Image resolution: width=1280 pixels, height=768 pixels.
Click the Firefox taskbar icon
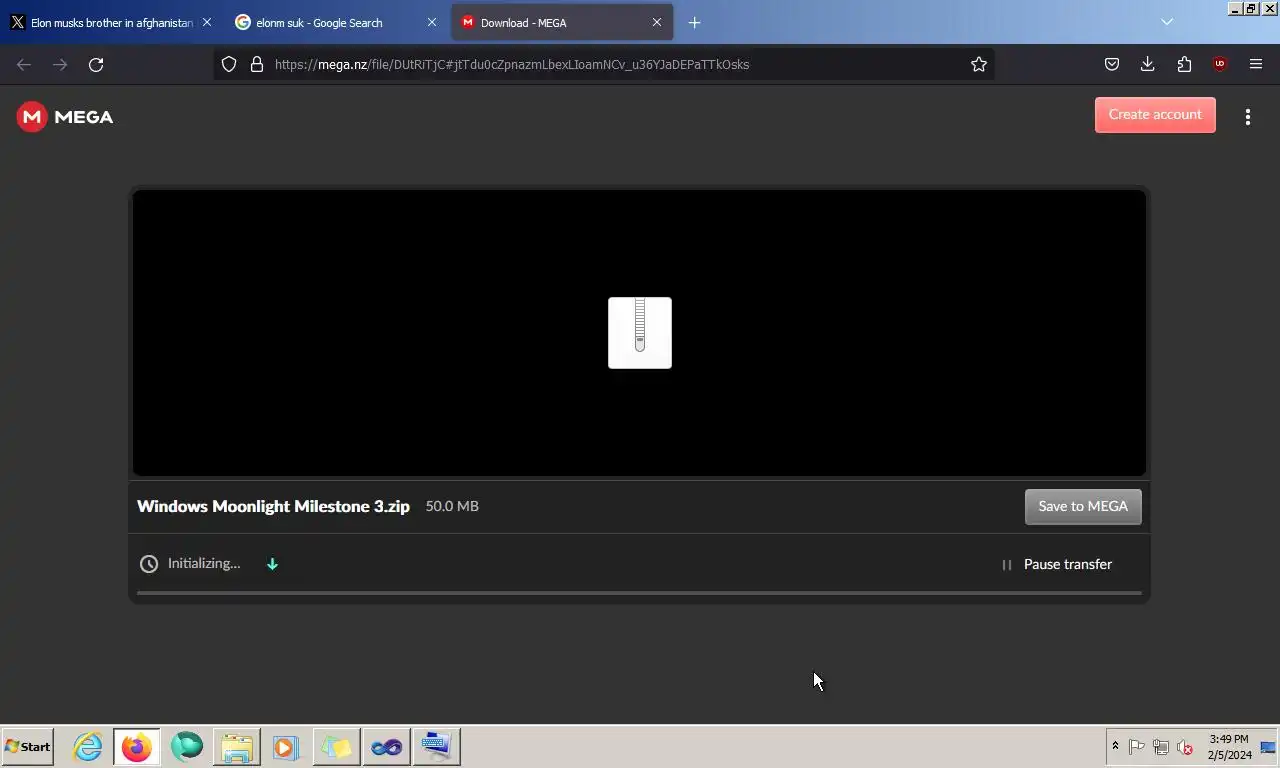(x=137, y=747)
